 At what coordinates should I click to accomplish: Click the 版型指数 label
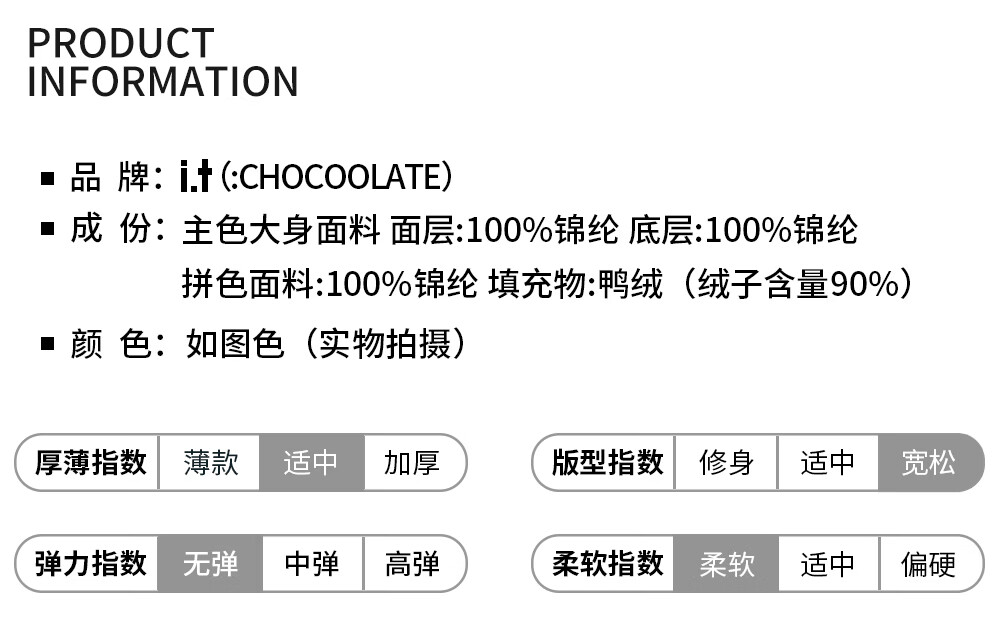point(607,463)
